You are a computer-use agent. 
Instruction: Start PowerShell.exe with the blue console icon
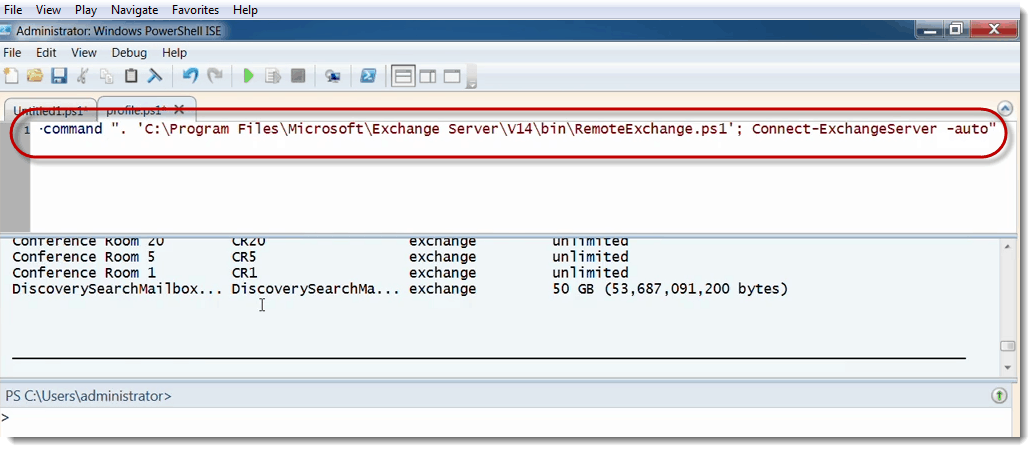(368, 77)
